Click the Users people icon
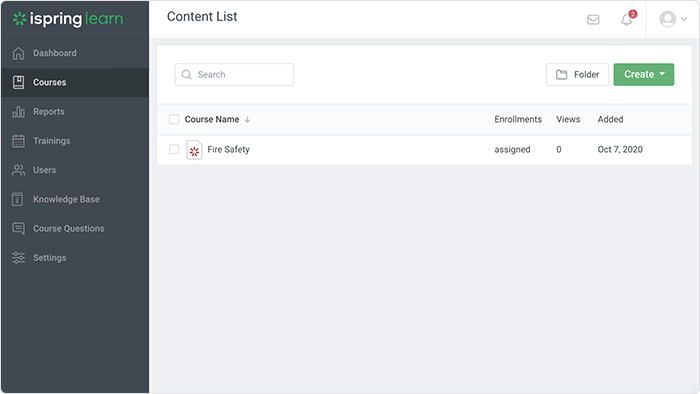The height and width of the screenshot is (394, 700). [x=18, y=170]
